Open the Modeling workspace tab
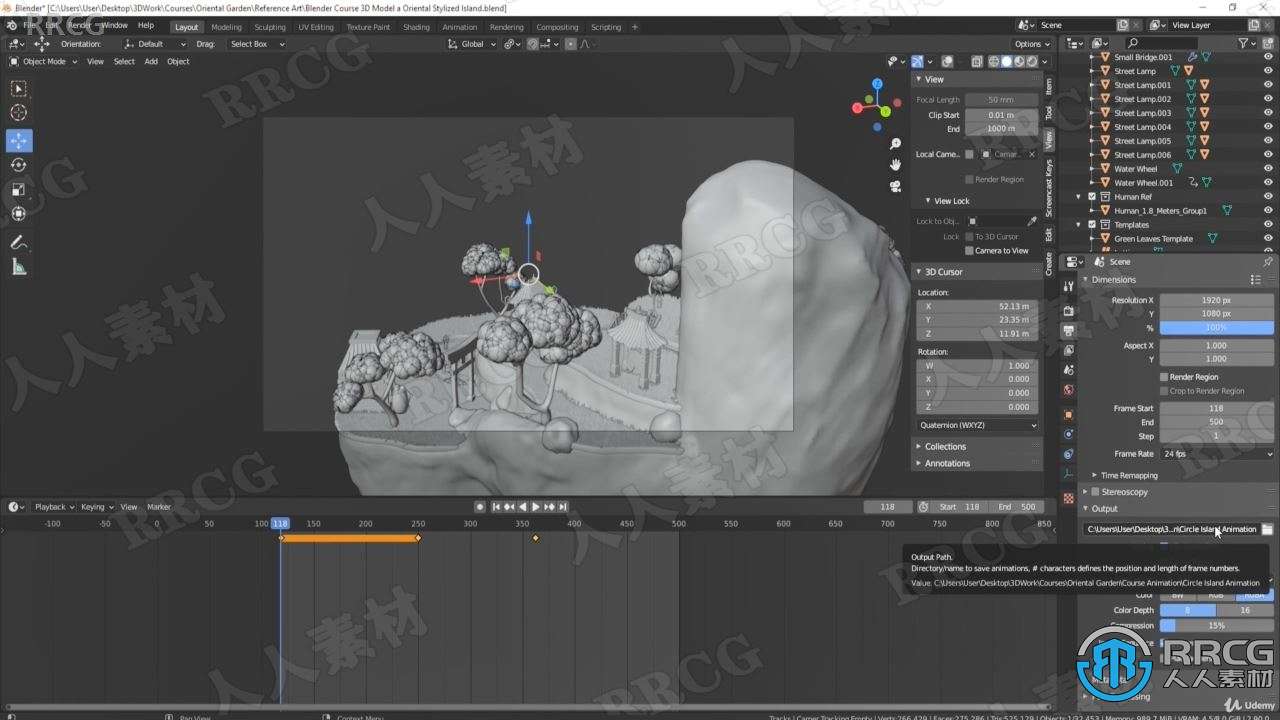1280x720 pixels. tap(226, 27)
